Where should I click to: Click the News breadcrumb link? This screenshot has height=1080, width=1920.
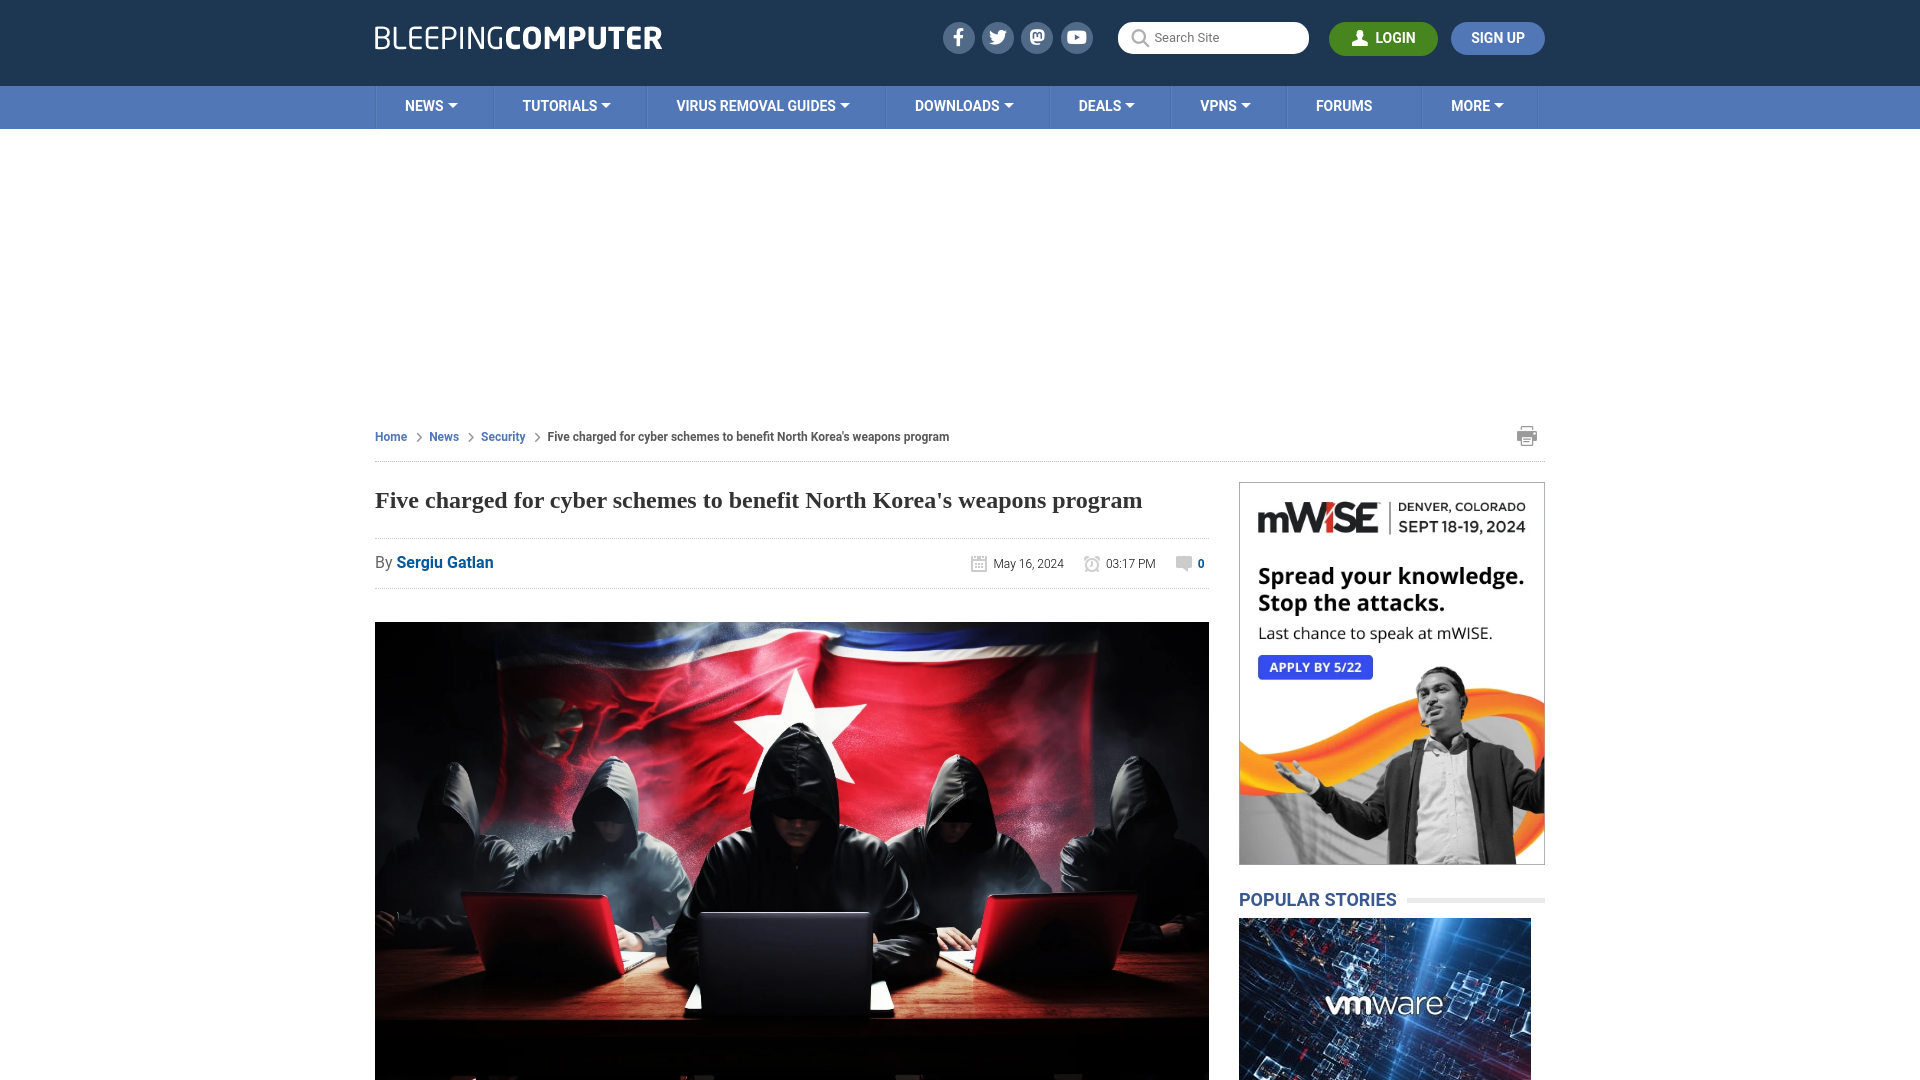443,436
